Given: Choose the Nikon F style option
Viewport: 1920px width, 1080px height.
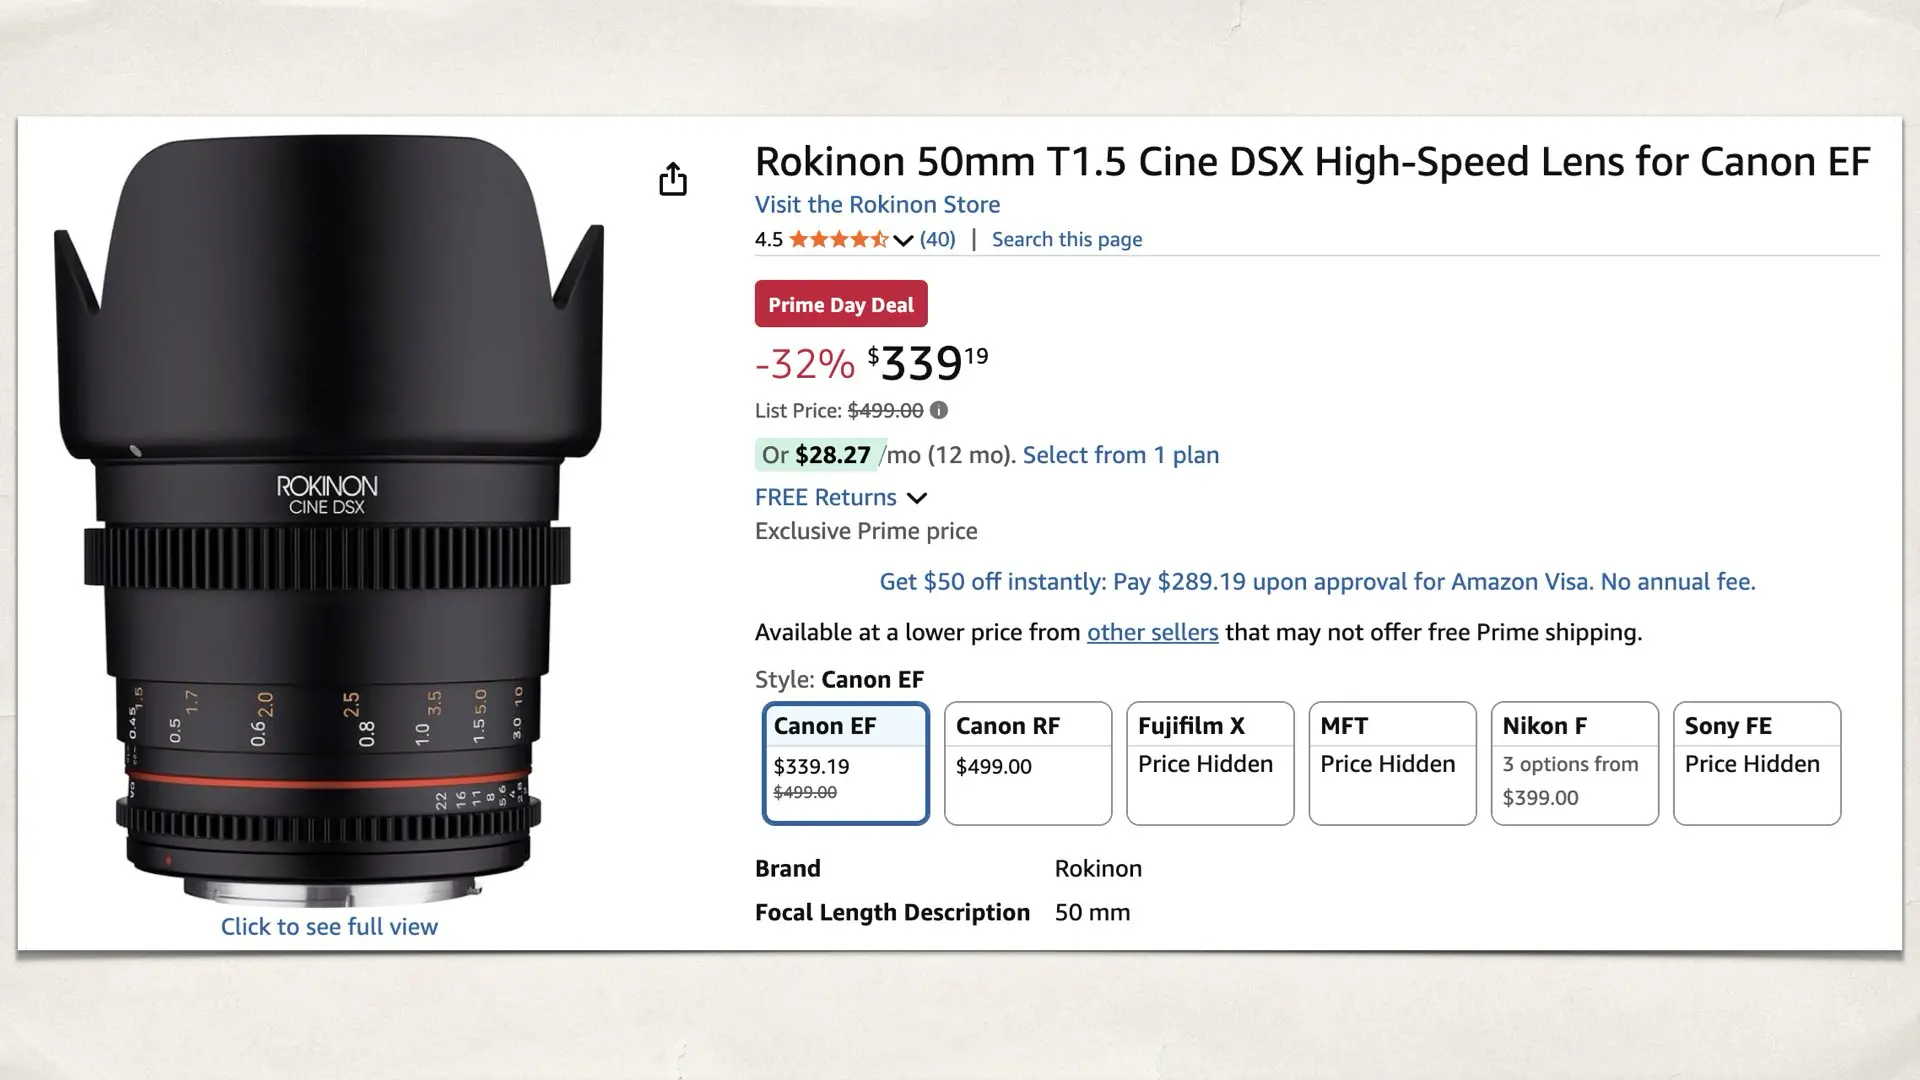Looking at the screenshot, I should pos(1574,763).
